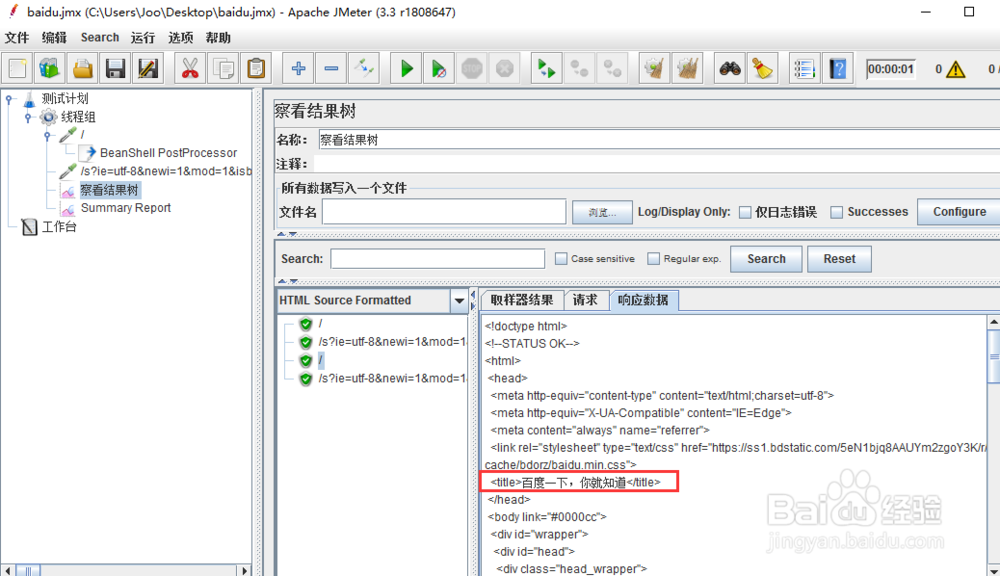Open the Search menu
This screenshot has height=576, width=1000.
tap(99, 37)
